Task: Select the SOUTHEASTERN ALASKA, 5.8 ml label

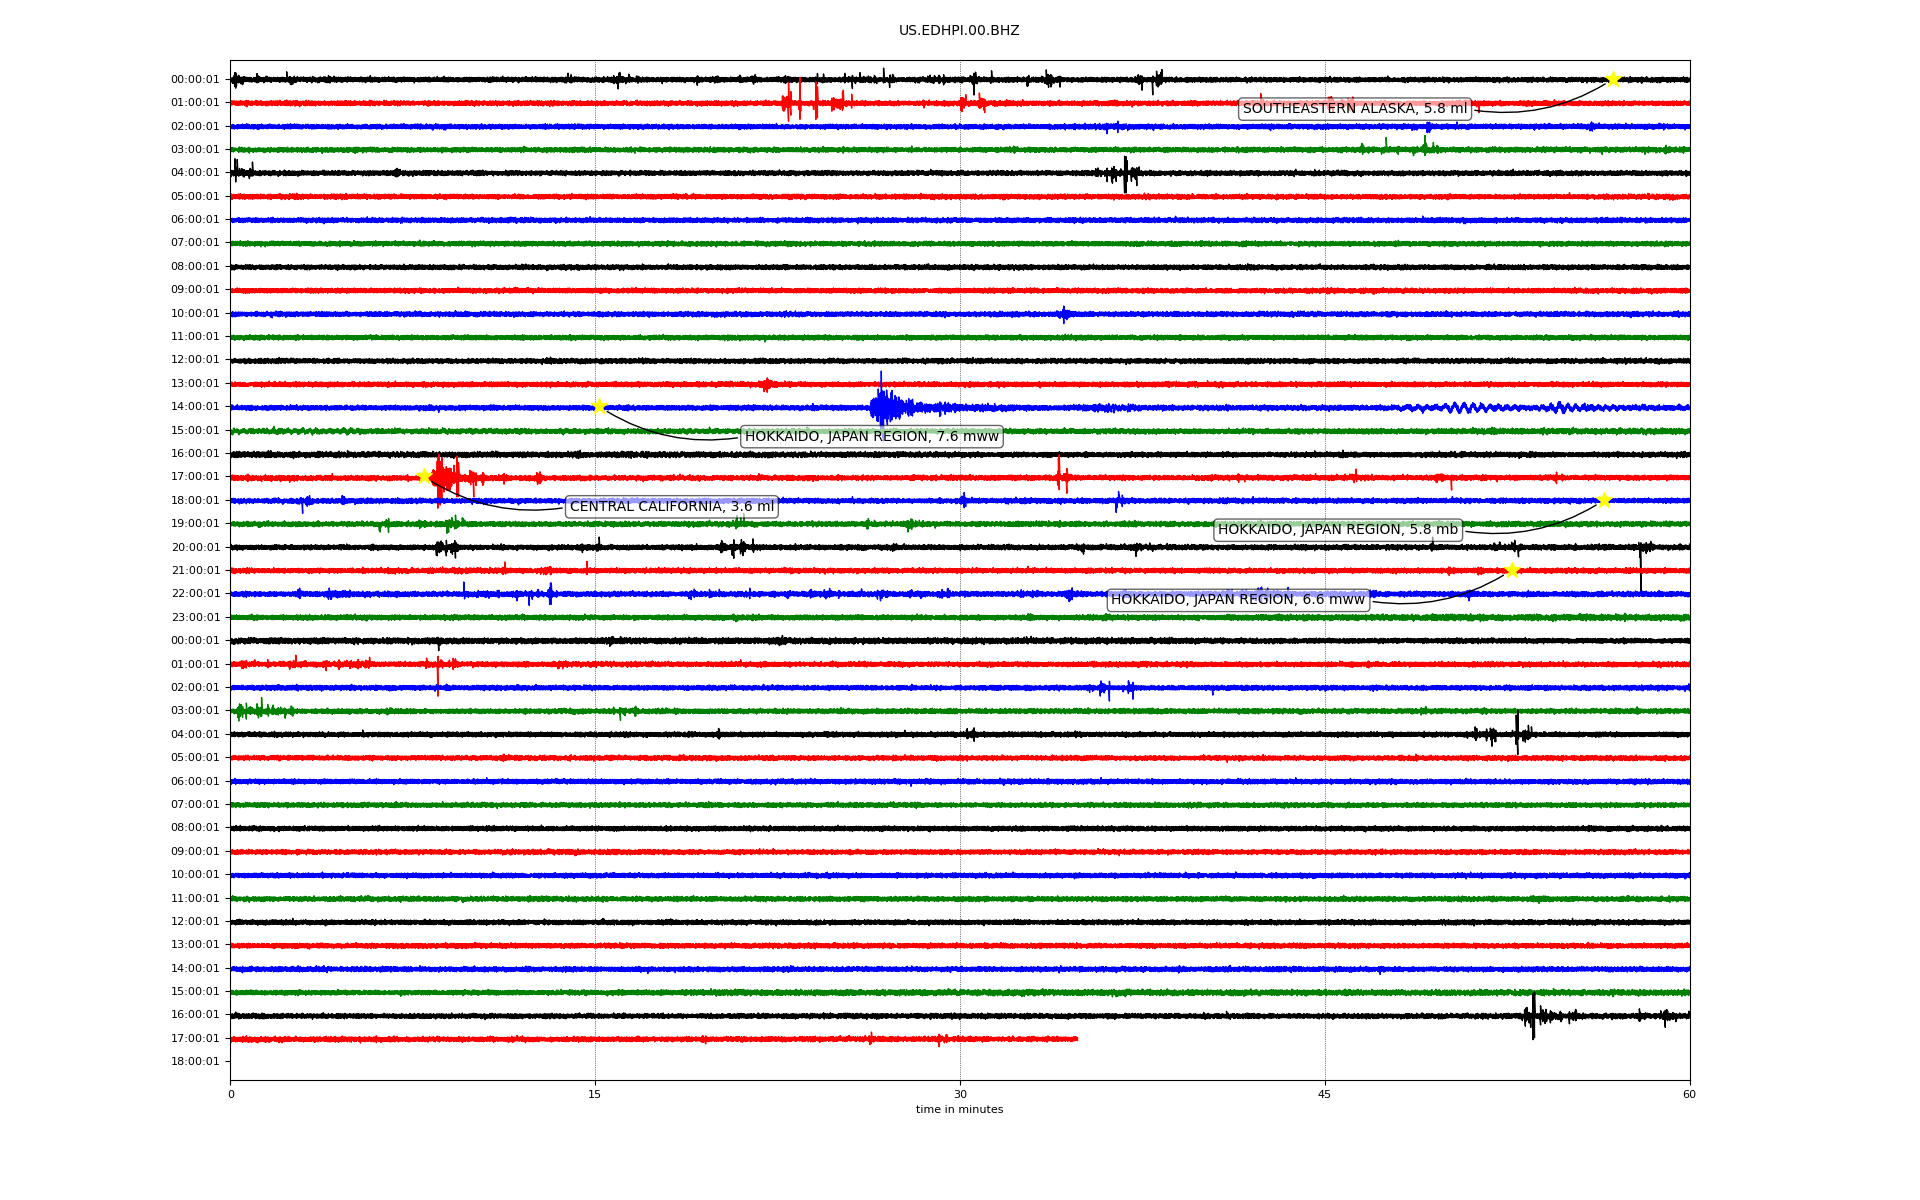Action: click(1354, 109)
